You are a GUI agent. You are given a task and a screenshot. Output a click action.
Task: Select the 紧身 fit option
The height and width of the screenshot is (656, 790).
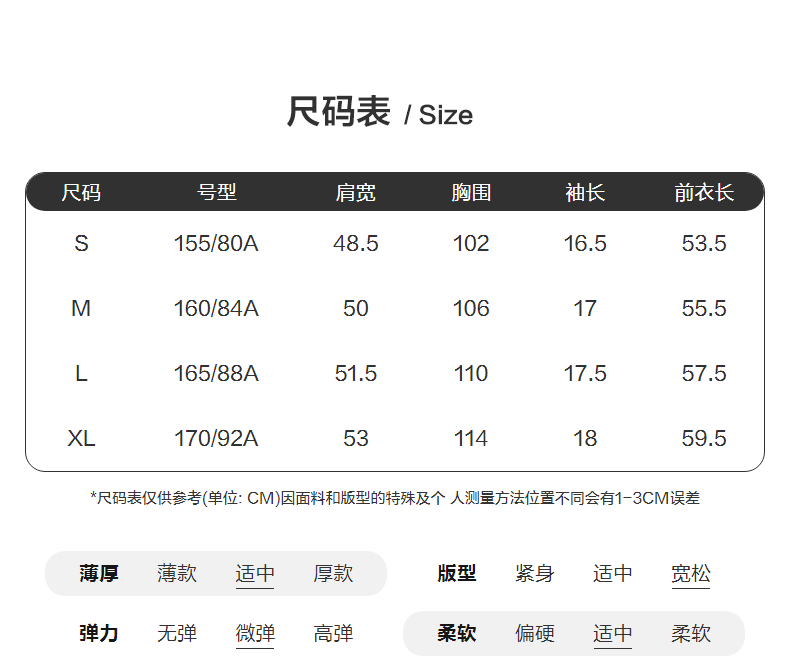[x=535, y=574]
